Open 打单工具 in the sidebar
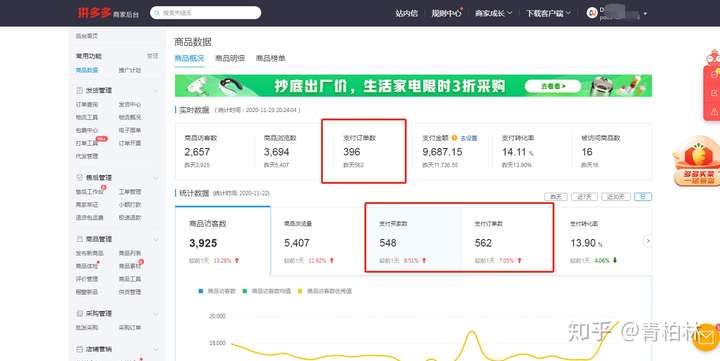720x361 pixels. [87, 143]
